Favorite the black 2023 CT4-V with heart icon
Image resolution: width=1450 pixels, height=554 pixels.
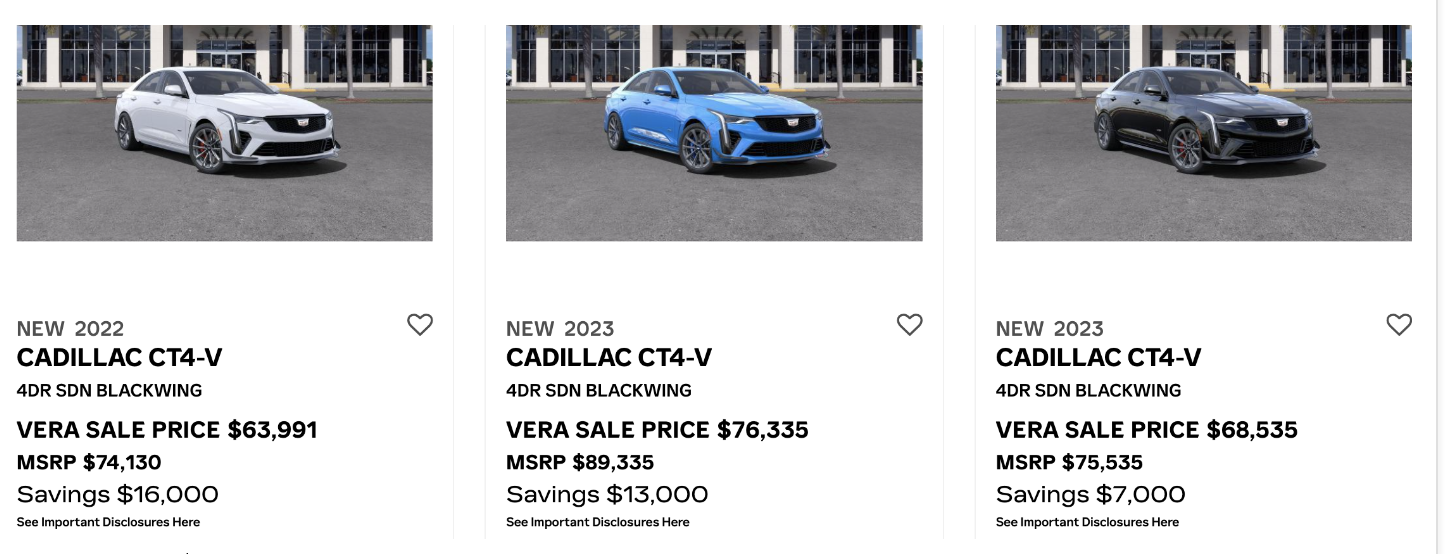(1399, 325)
